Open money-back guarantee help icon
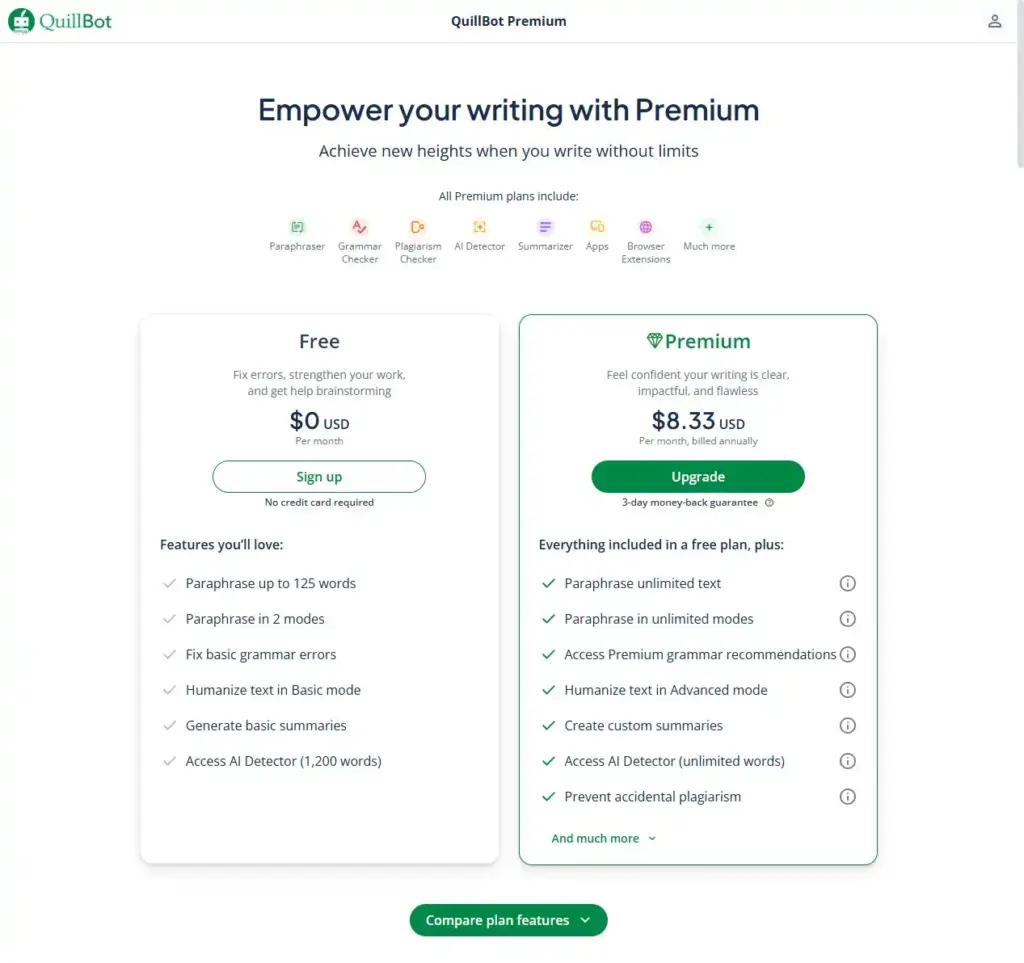Viewport: 1024px width, 963px height. click(769, 503)
